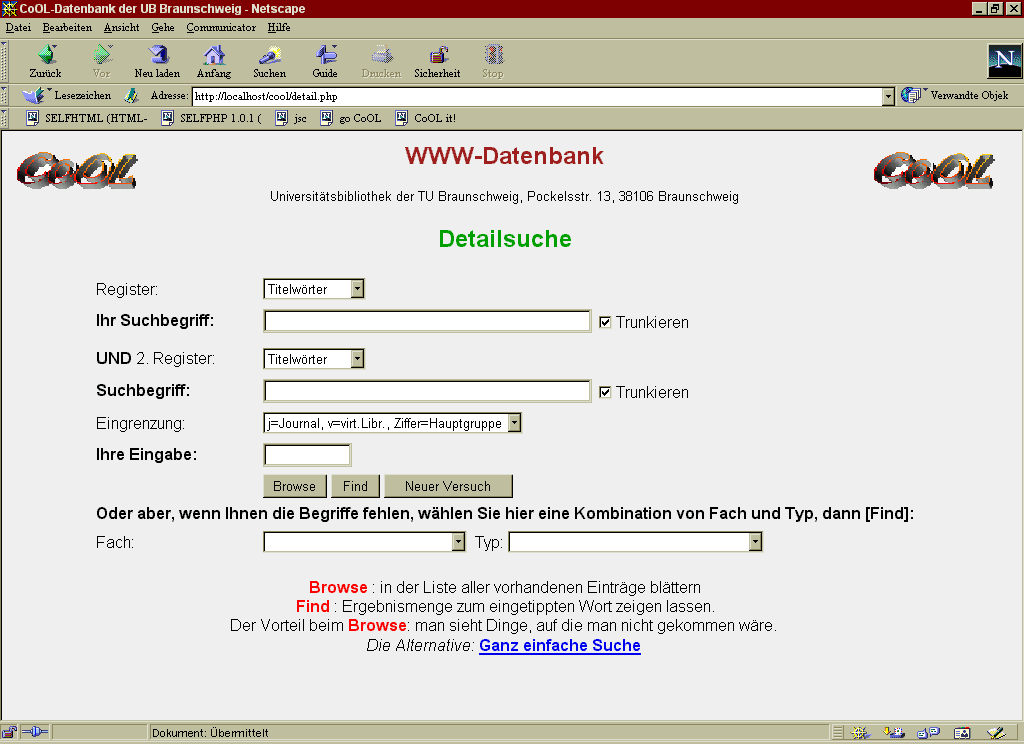Viewport: 1024px width, 744px height.
Task: Expand the Fach dropdown
Action: point(458,542)
